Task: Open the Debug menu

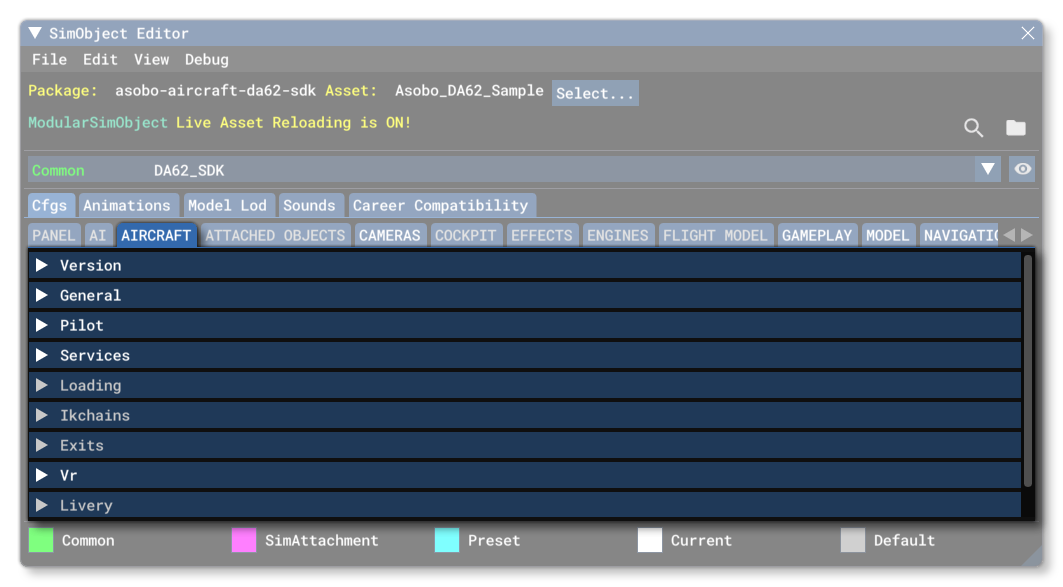Action: tap(207, 59)
